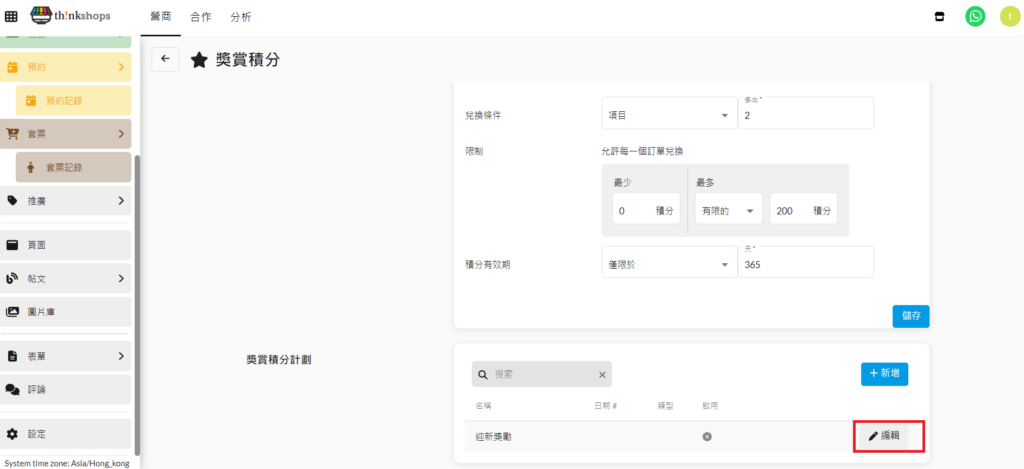Screen dimensions: 1024x469
Task: Toggle the 啟用 status of 迎新獎勵
Action: pyautogui.click(x=707, y=436)
